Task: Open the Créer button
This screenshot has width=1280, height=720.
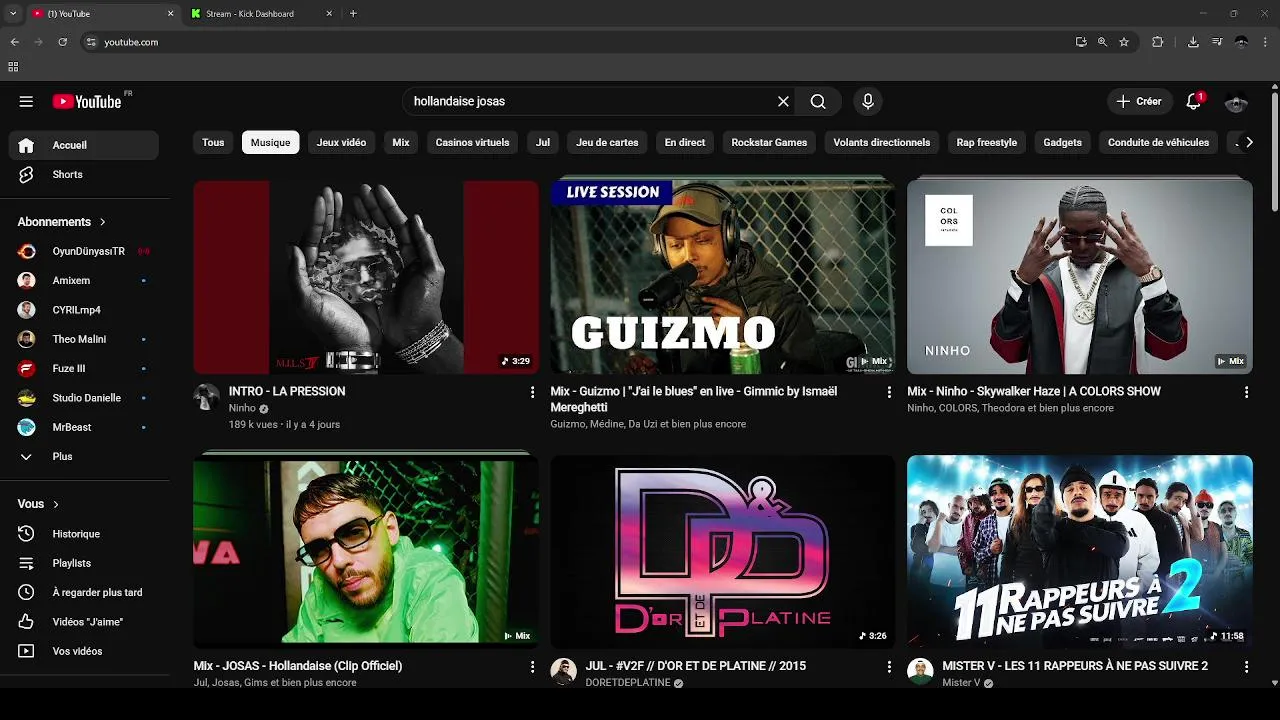Action: point(1139,101)
